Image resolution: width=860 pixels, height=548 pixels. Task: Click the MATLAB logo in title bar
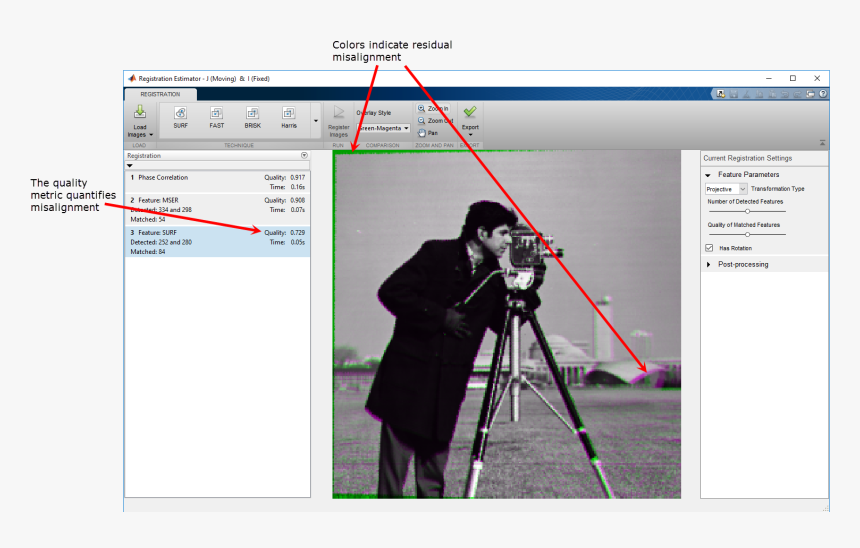132,78
